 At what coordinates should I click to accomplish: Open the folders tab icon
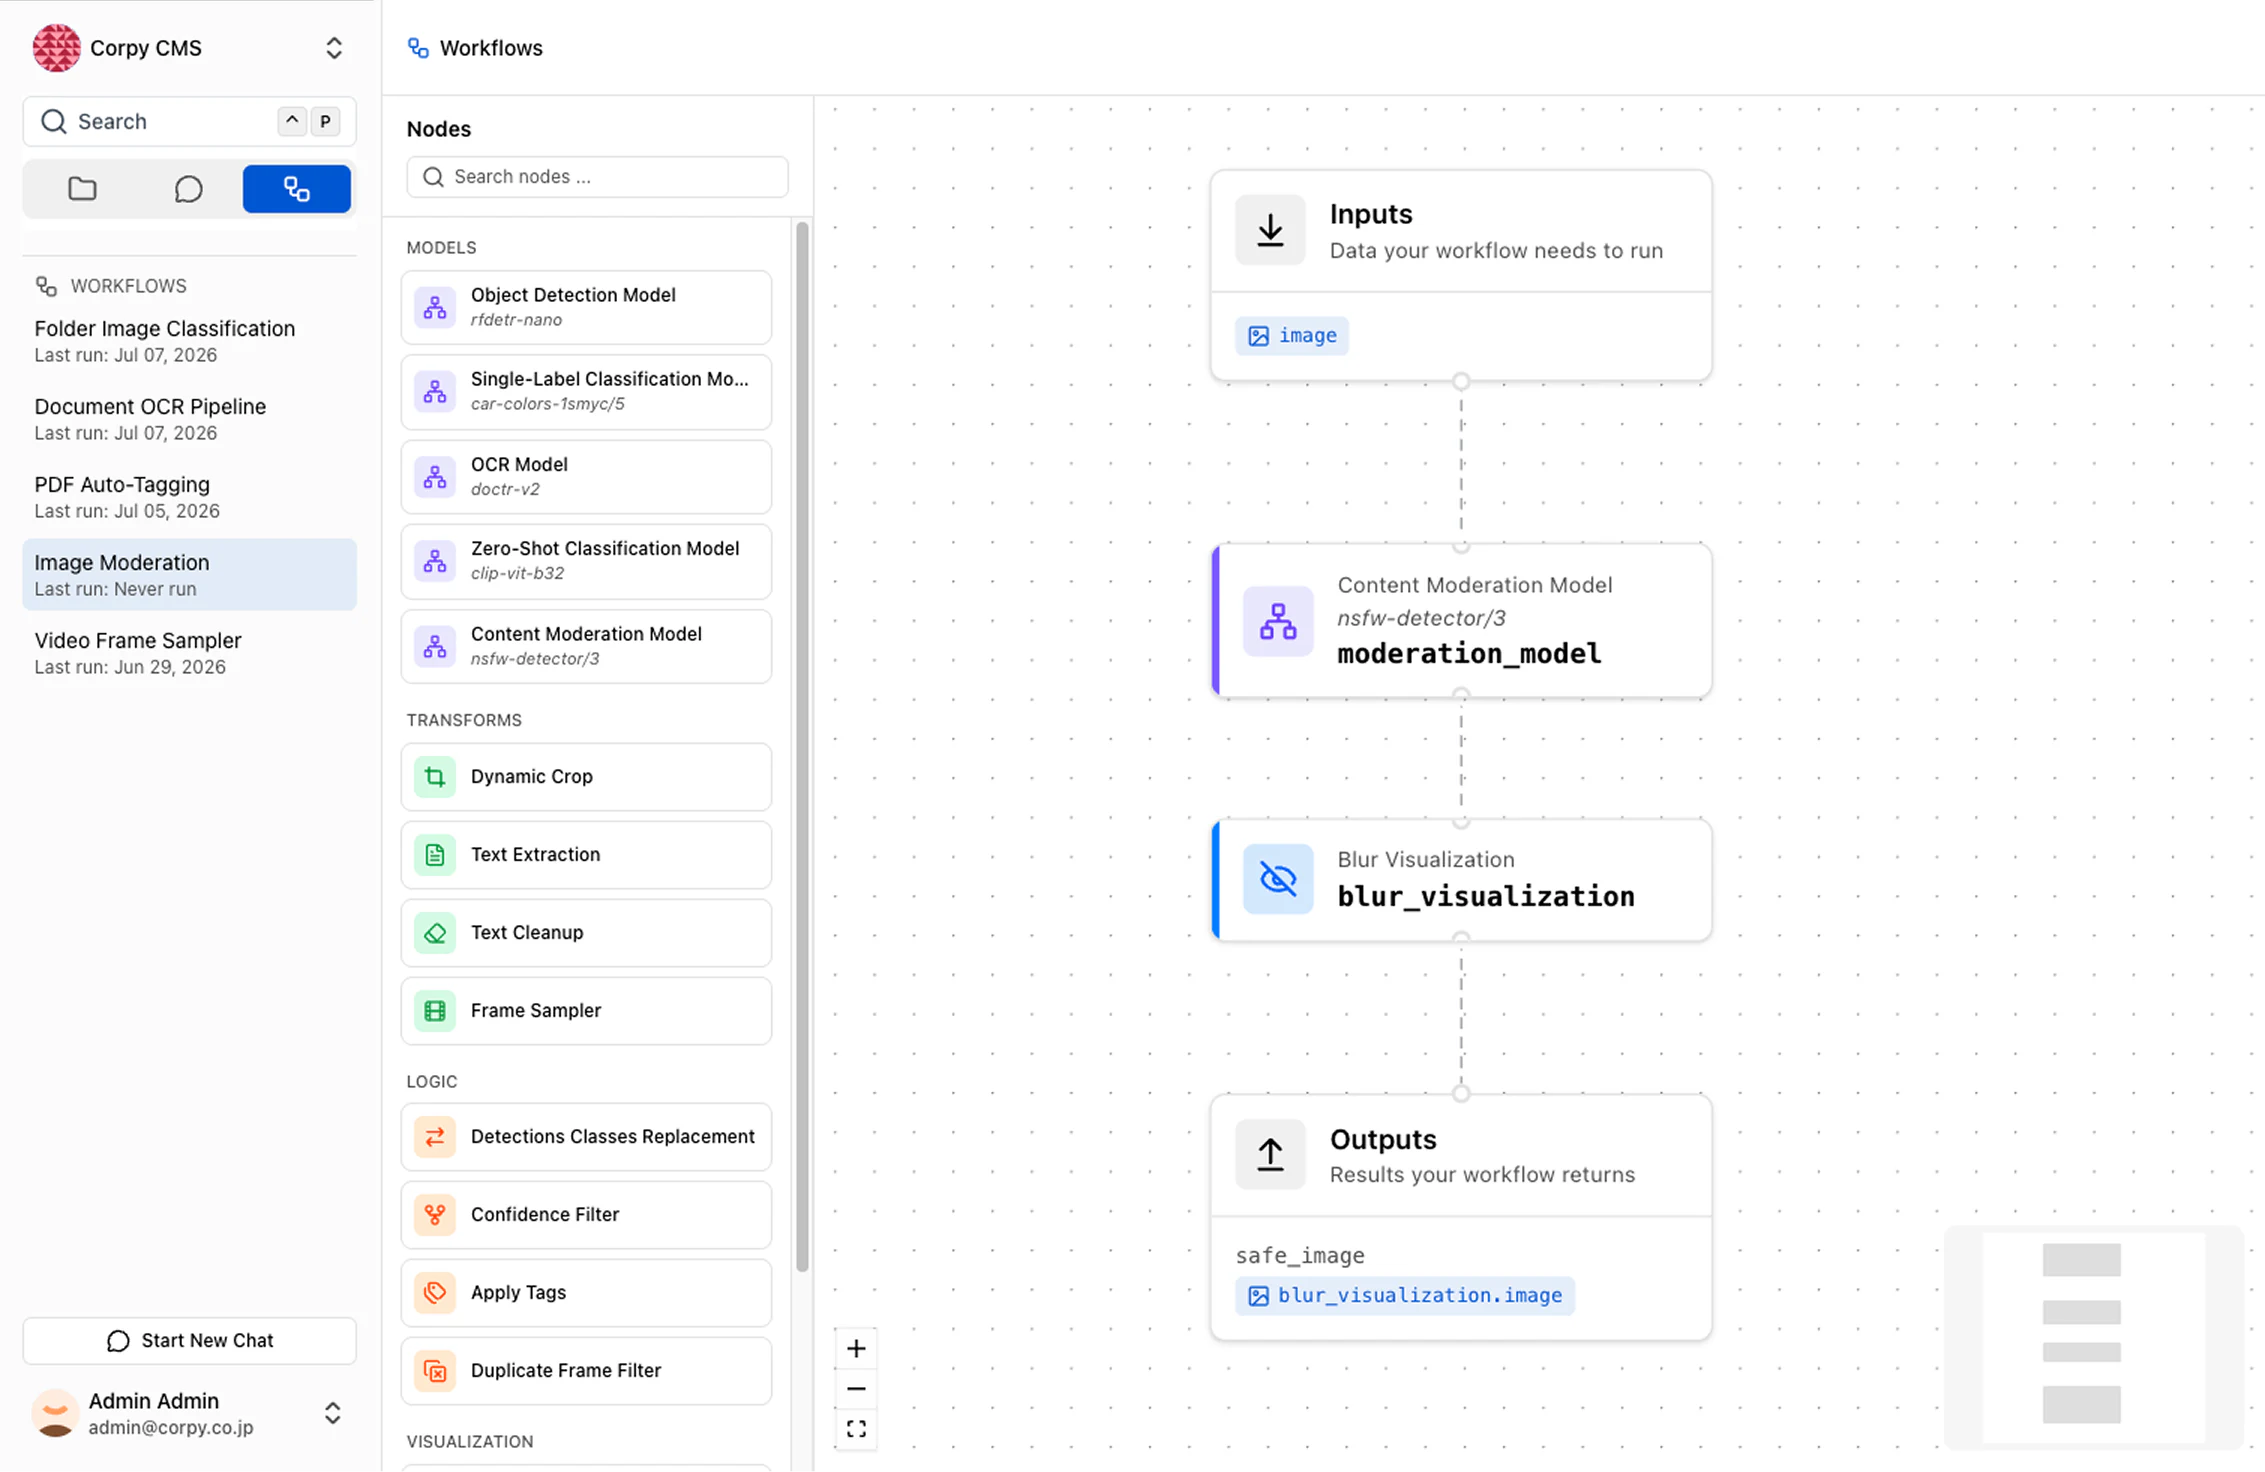[82, 189]
